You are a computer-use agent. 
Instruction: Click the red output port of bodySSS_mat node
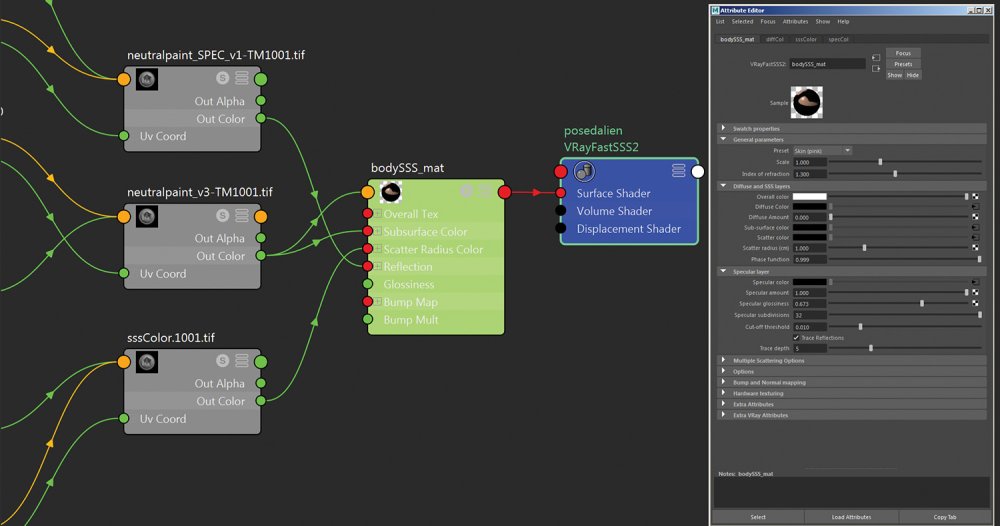pos(504,192)
